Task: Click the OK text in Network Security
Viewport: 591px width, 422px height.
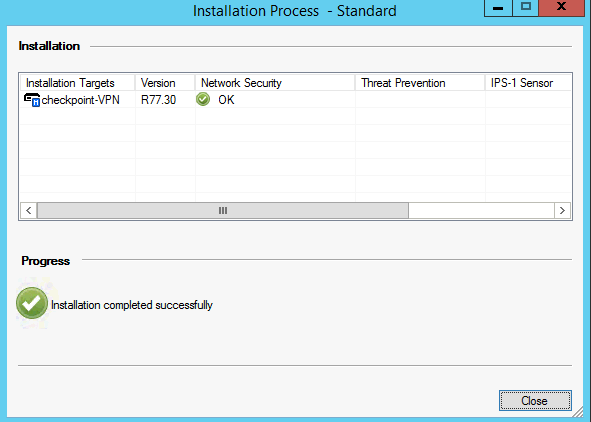Action: pos(226,100)
